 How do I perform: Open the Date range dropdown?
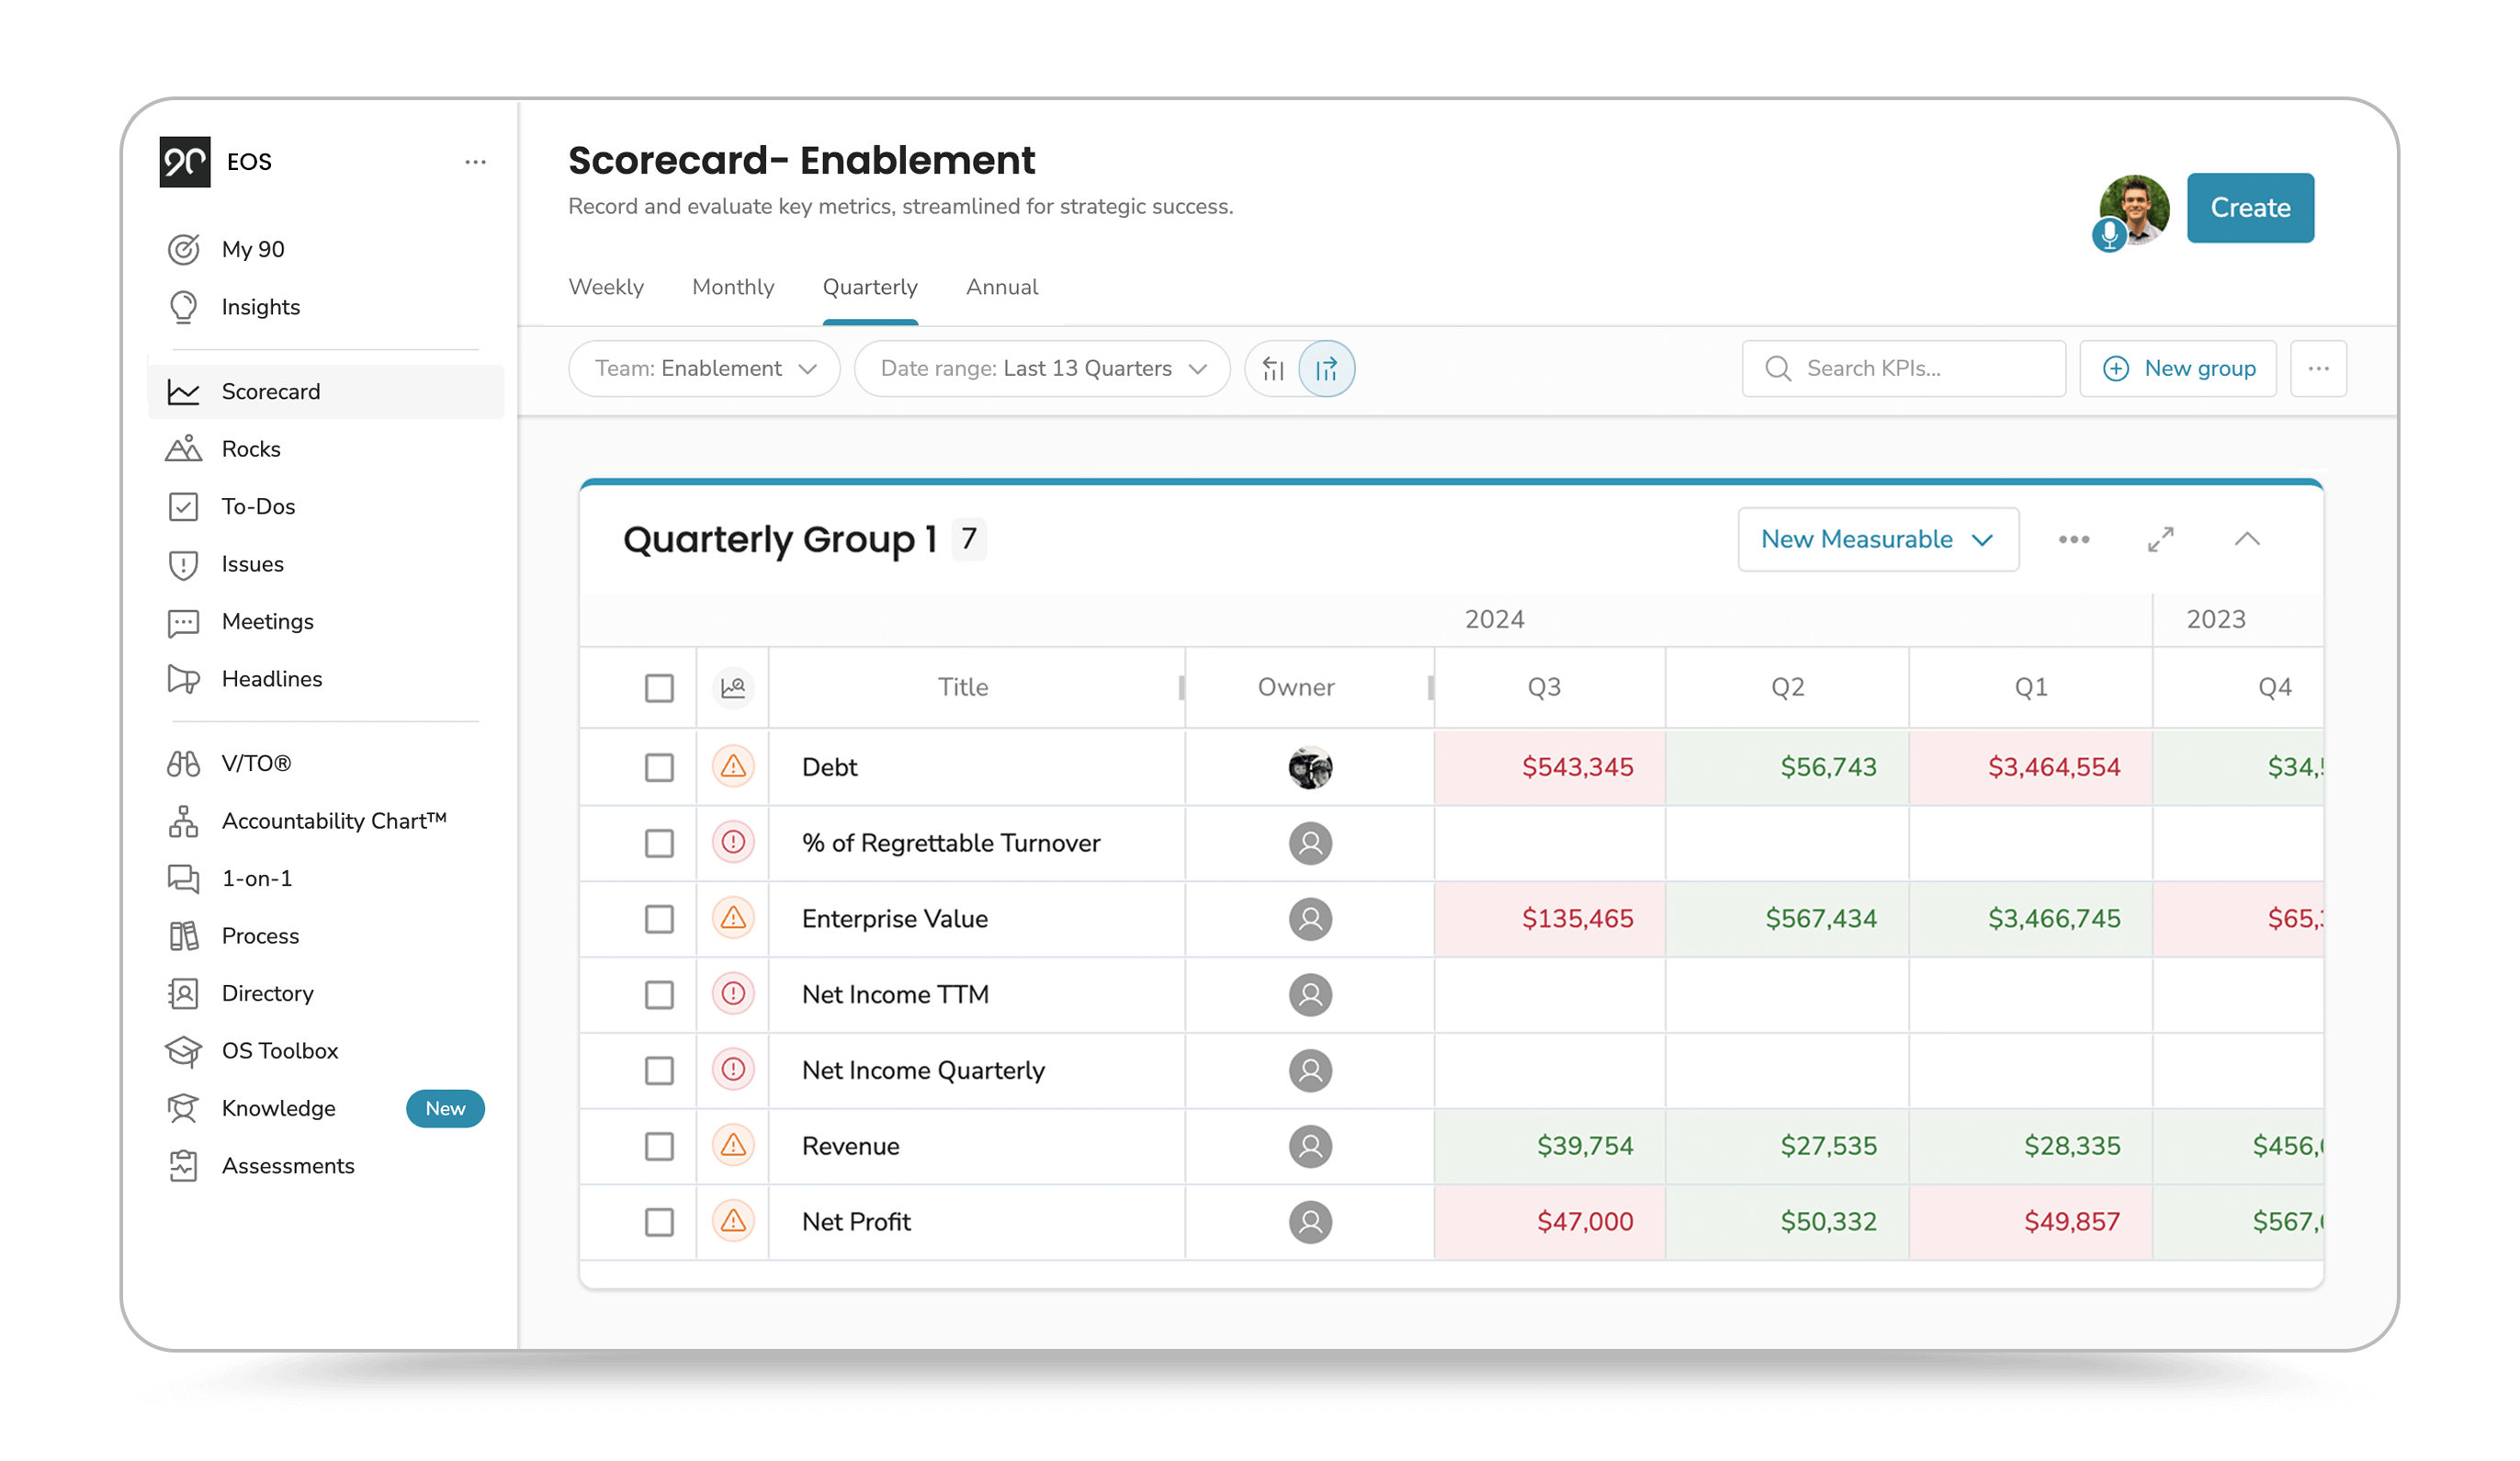coord(1042,368)
